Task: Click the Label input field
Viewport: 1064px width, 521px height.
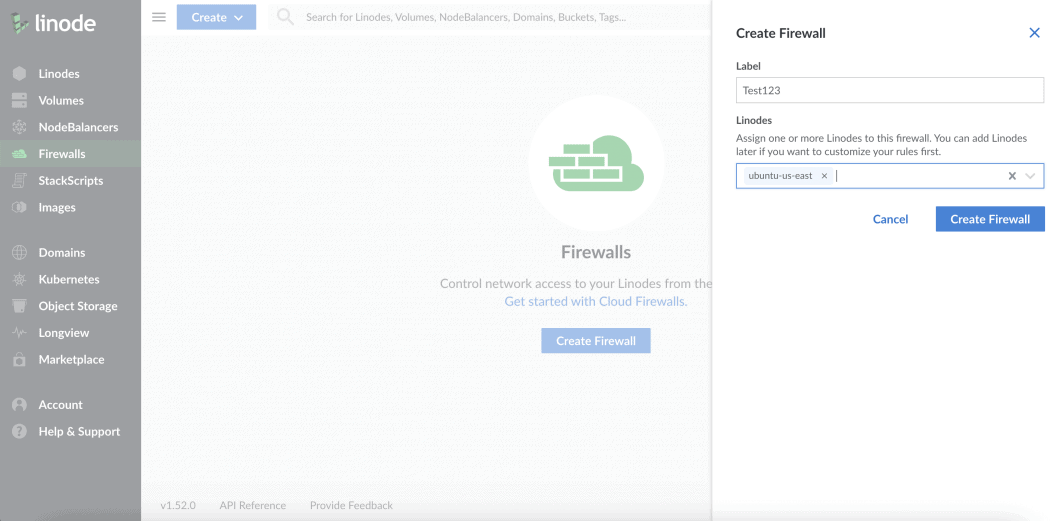Action: [x=889, y=90]
